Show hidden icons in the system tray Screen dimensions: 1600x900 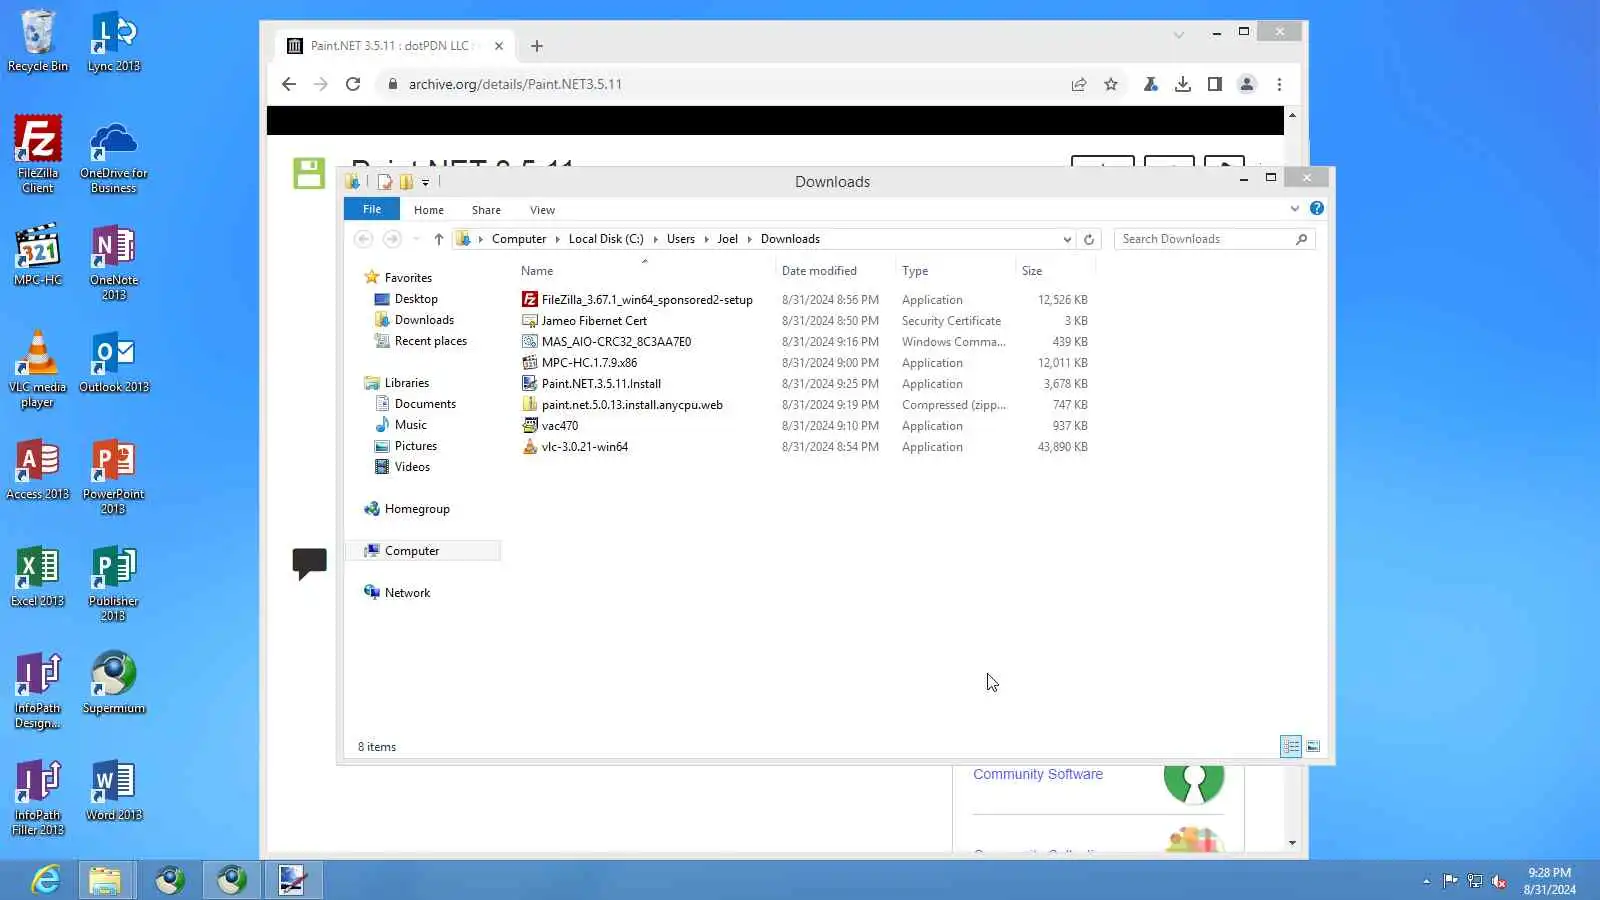1426,881
